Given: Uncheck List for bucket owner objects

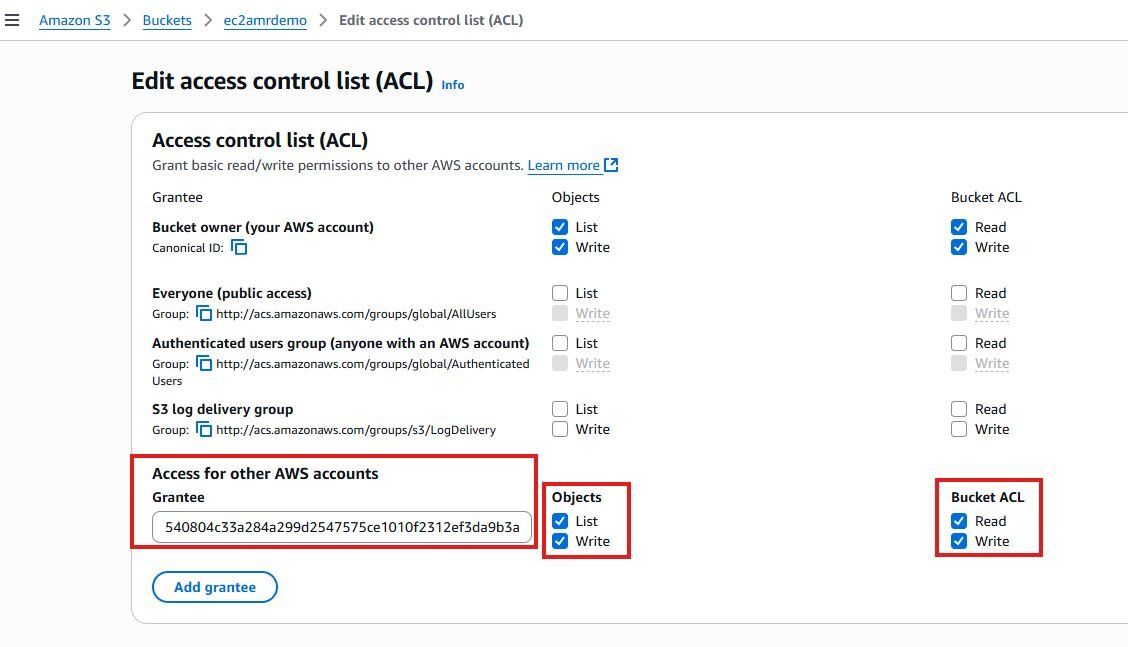Looking at the screenshot, I should [x=560, y=227].
